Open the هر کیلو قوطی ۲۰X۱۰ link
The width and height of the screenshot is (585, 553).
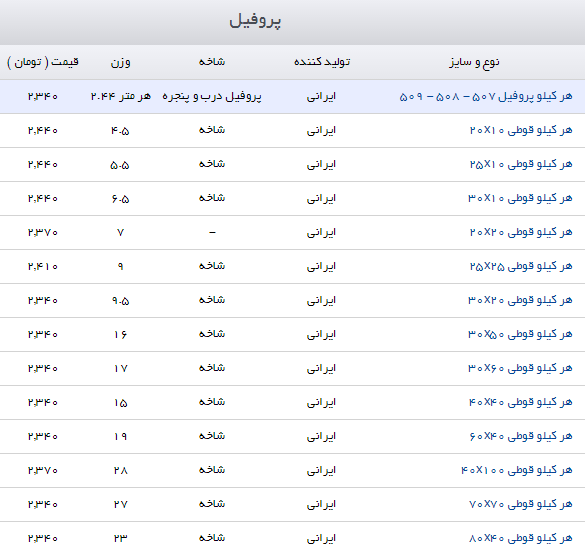521,130
